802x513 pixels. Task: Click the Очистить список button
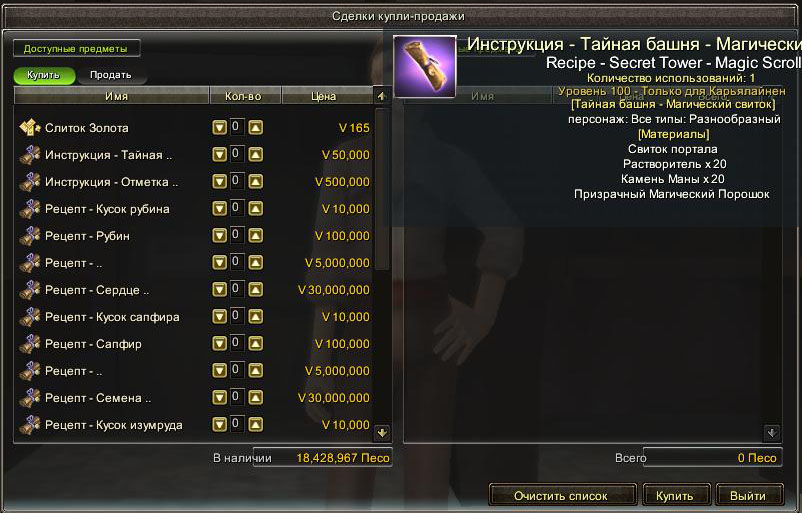(561, 496)
